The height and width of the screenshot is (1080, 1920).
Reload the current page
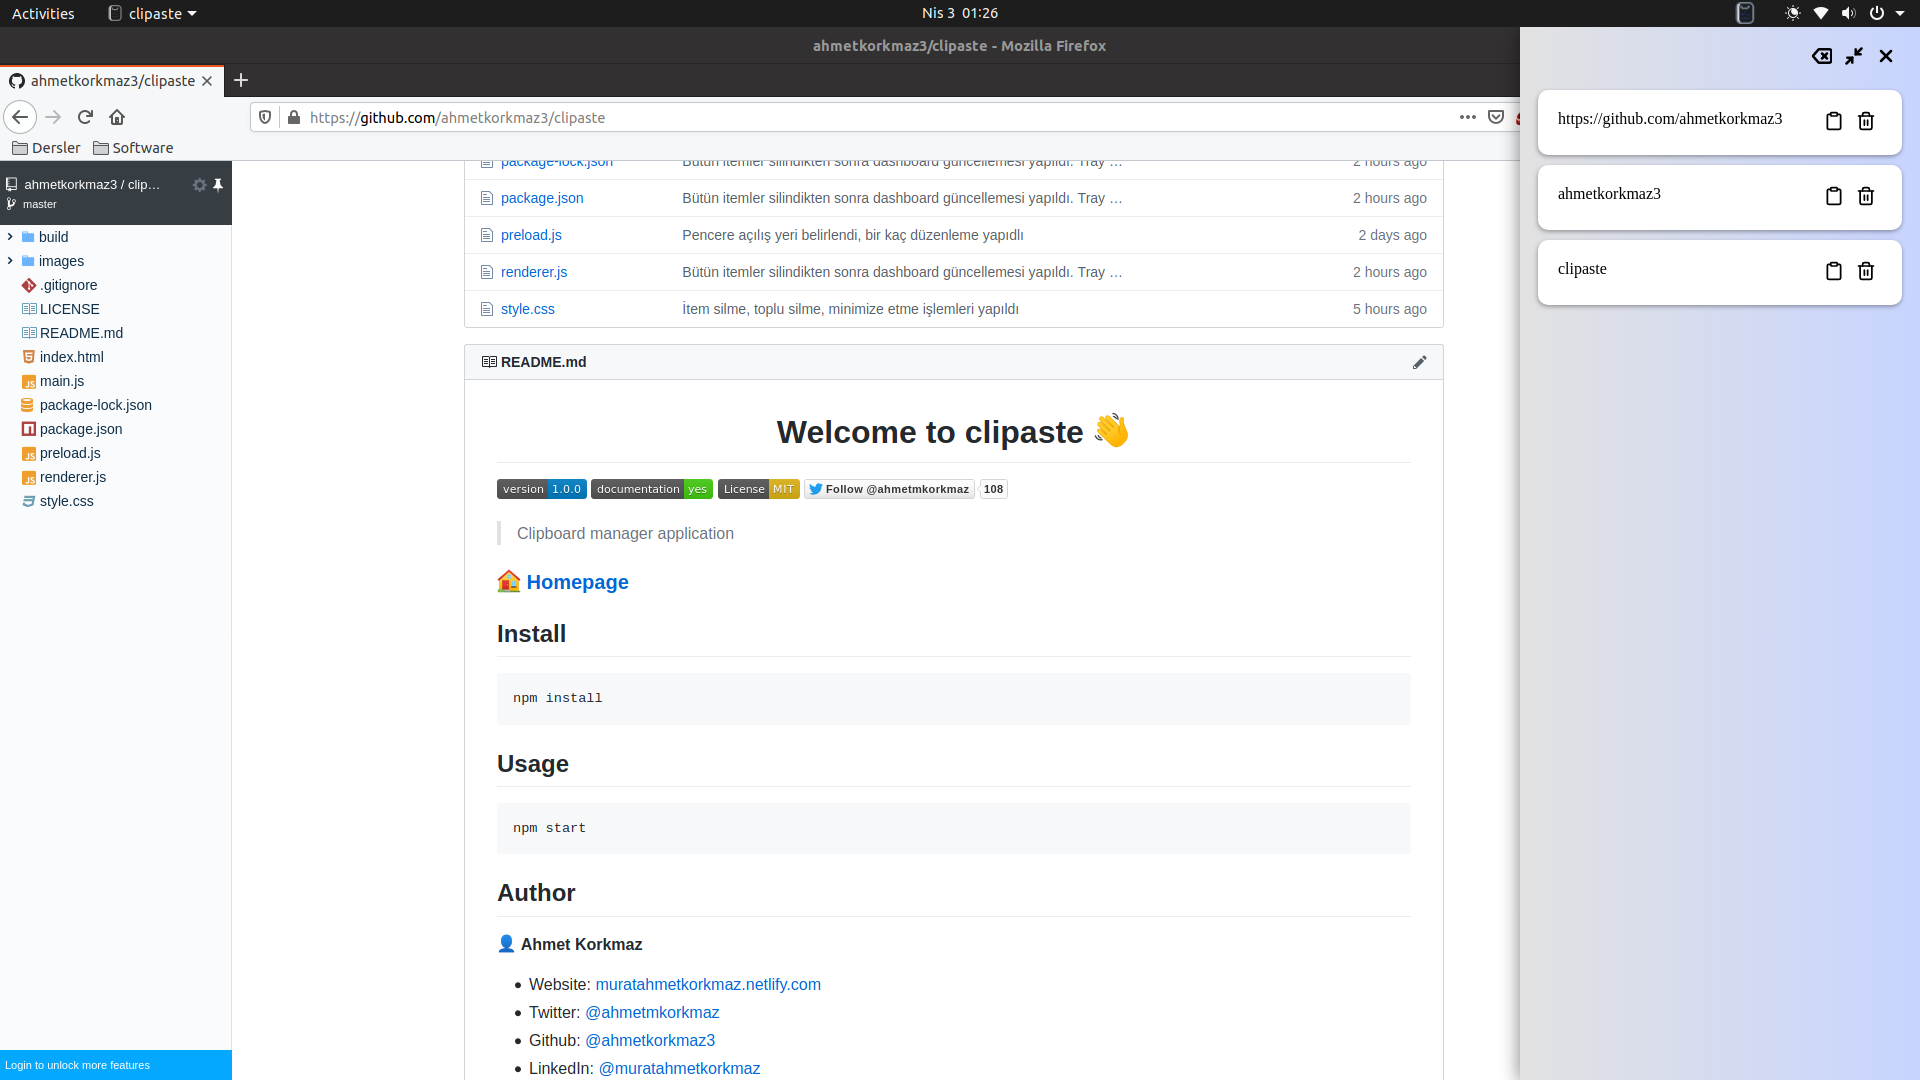85,117
